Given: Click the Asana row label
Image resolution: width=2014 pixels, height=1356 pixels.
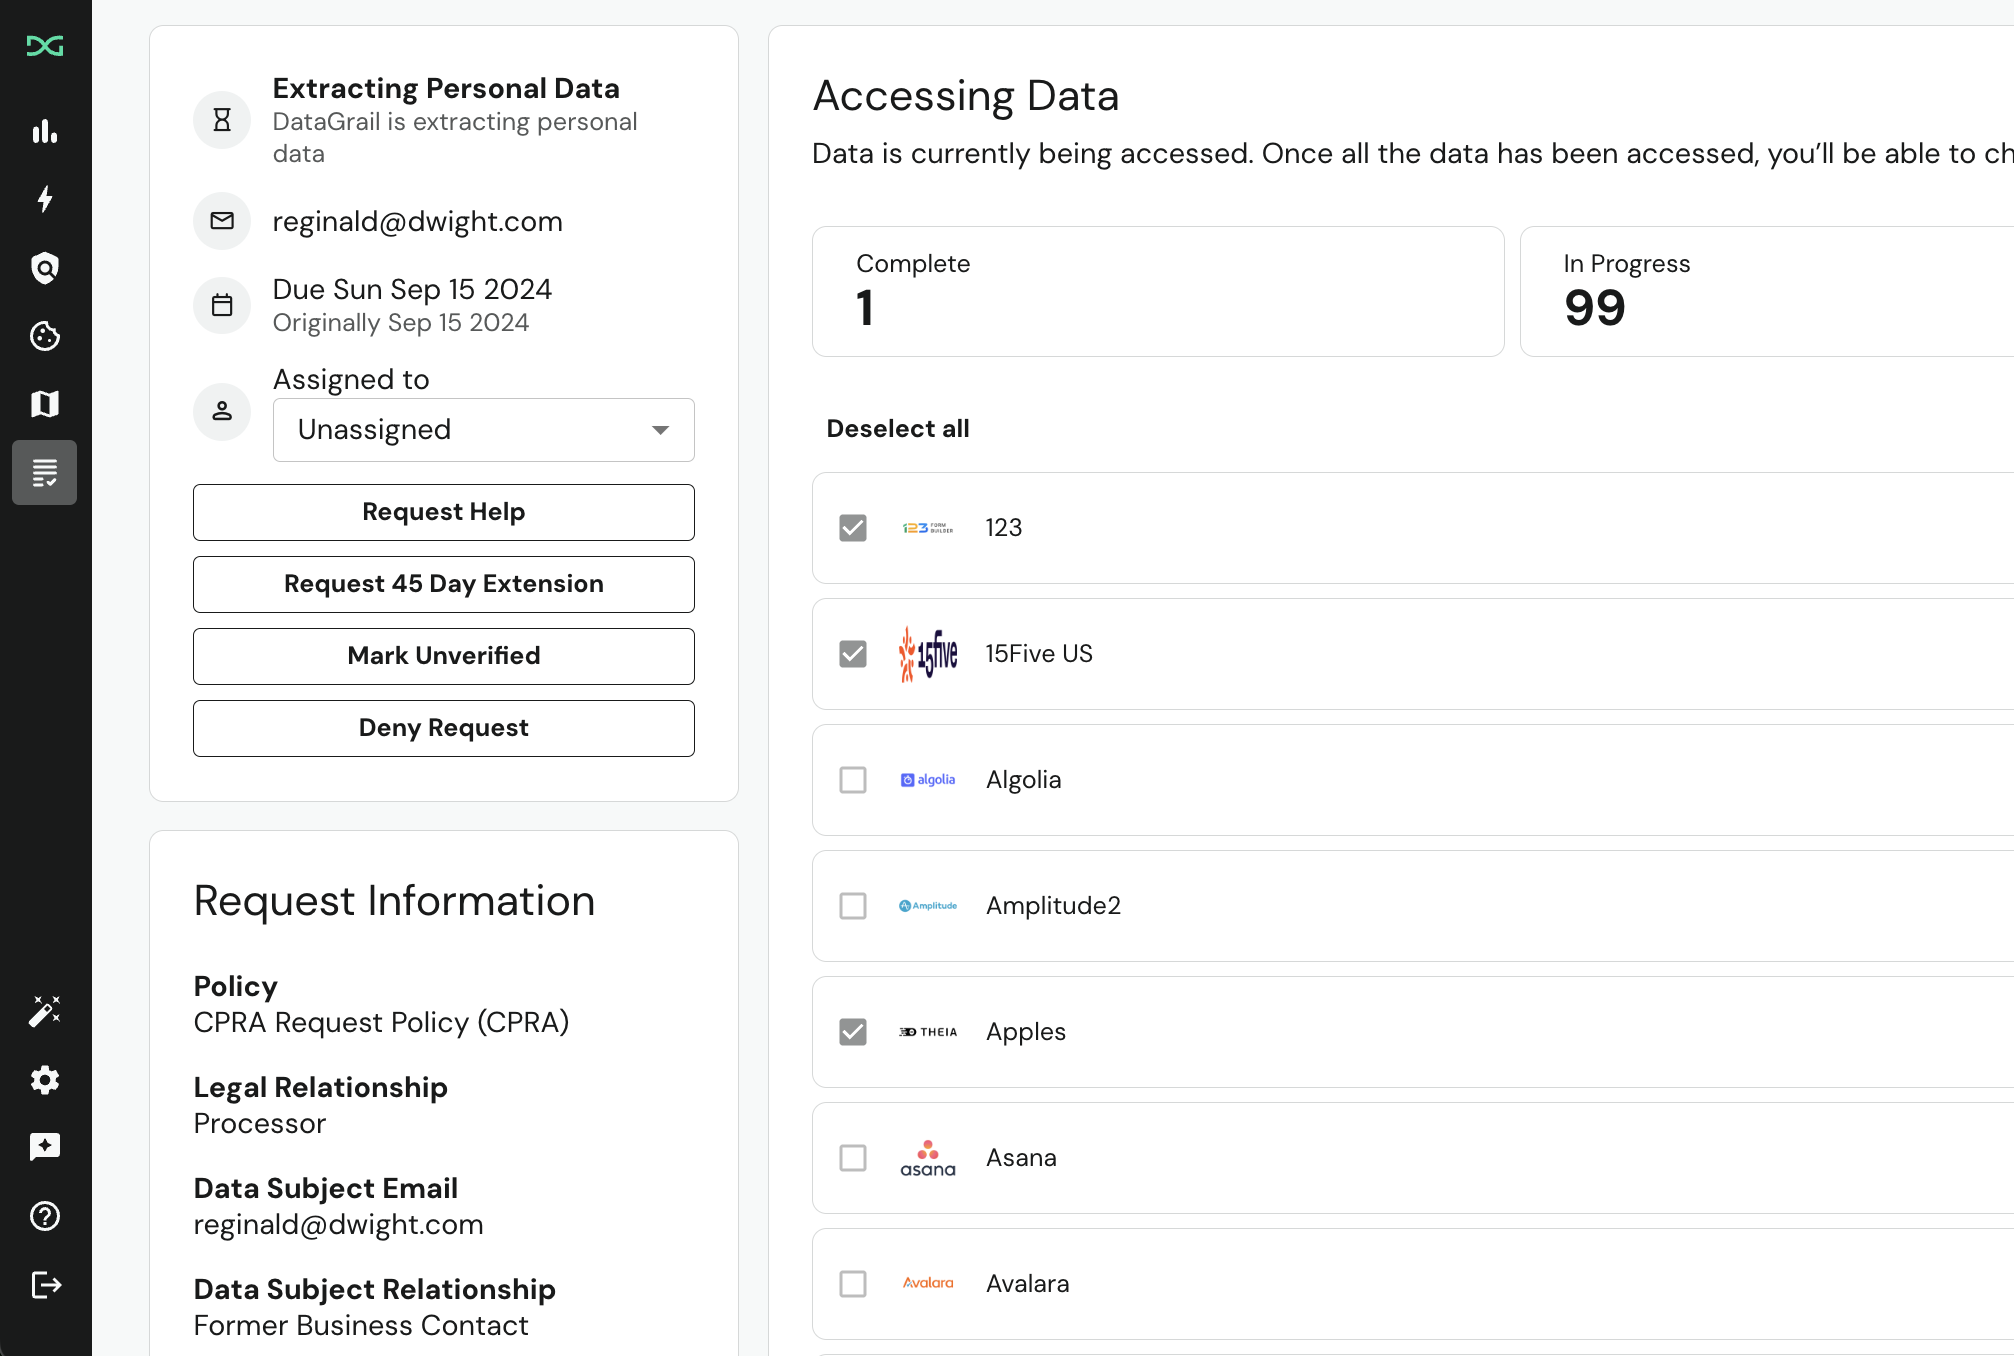Looking at the screenshot, I should (x=1021, y=1158).
